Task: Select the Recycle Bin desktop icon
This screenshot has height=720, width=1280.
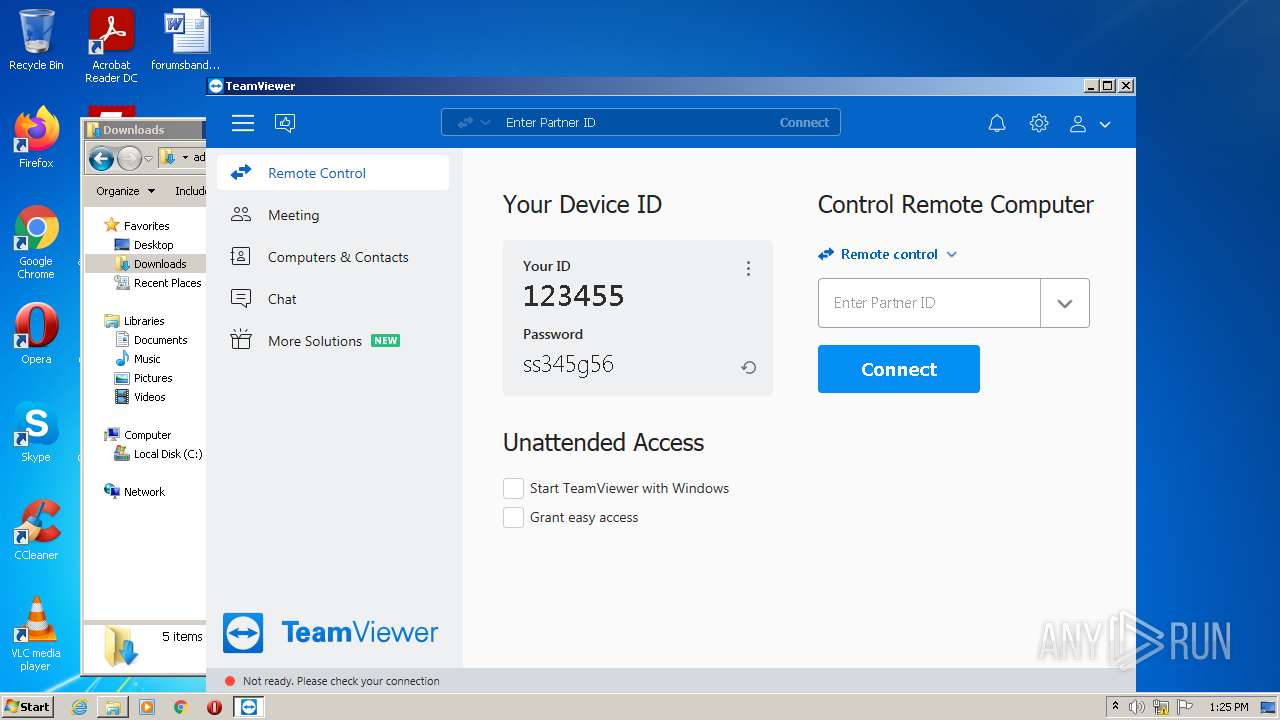Action: click(x=36, y=41)
